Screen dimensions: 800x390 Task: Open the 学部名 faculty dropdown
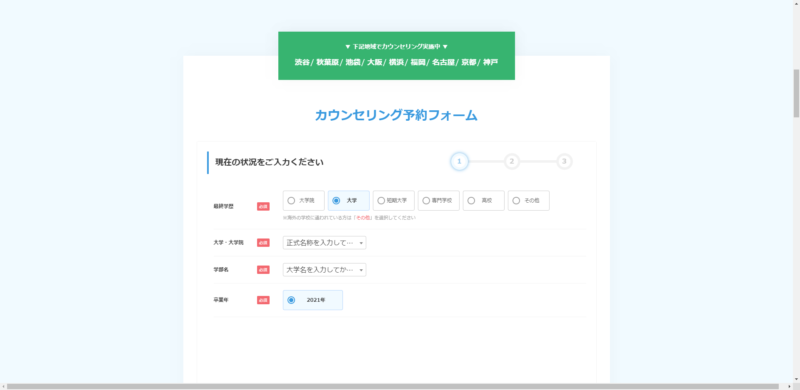point(324,270)
